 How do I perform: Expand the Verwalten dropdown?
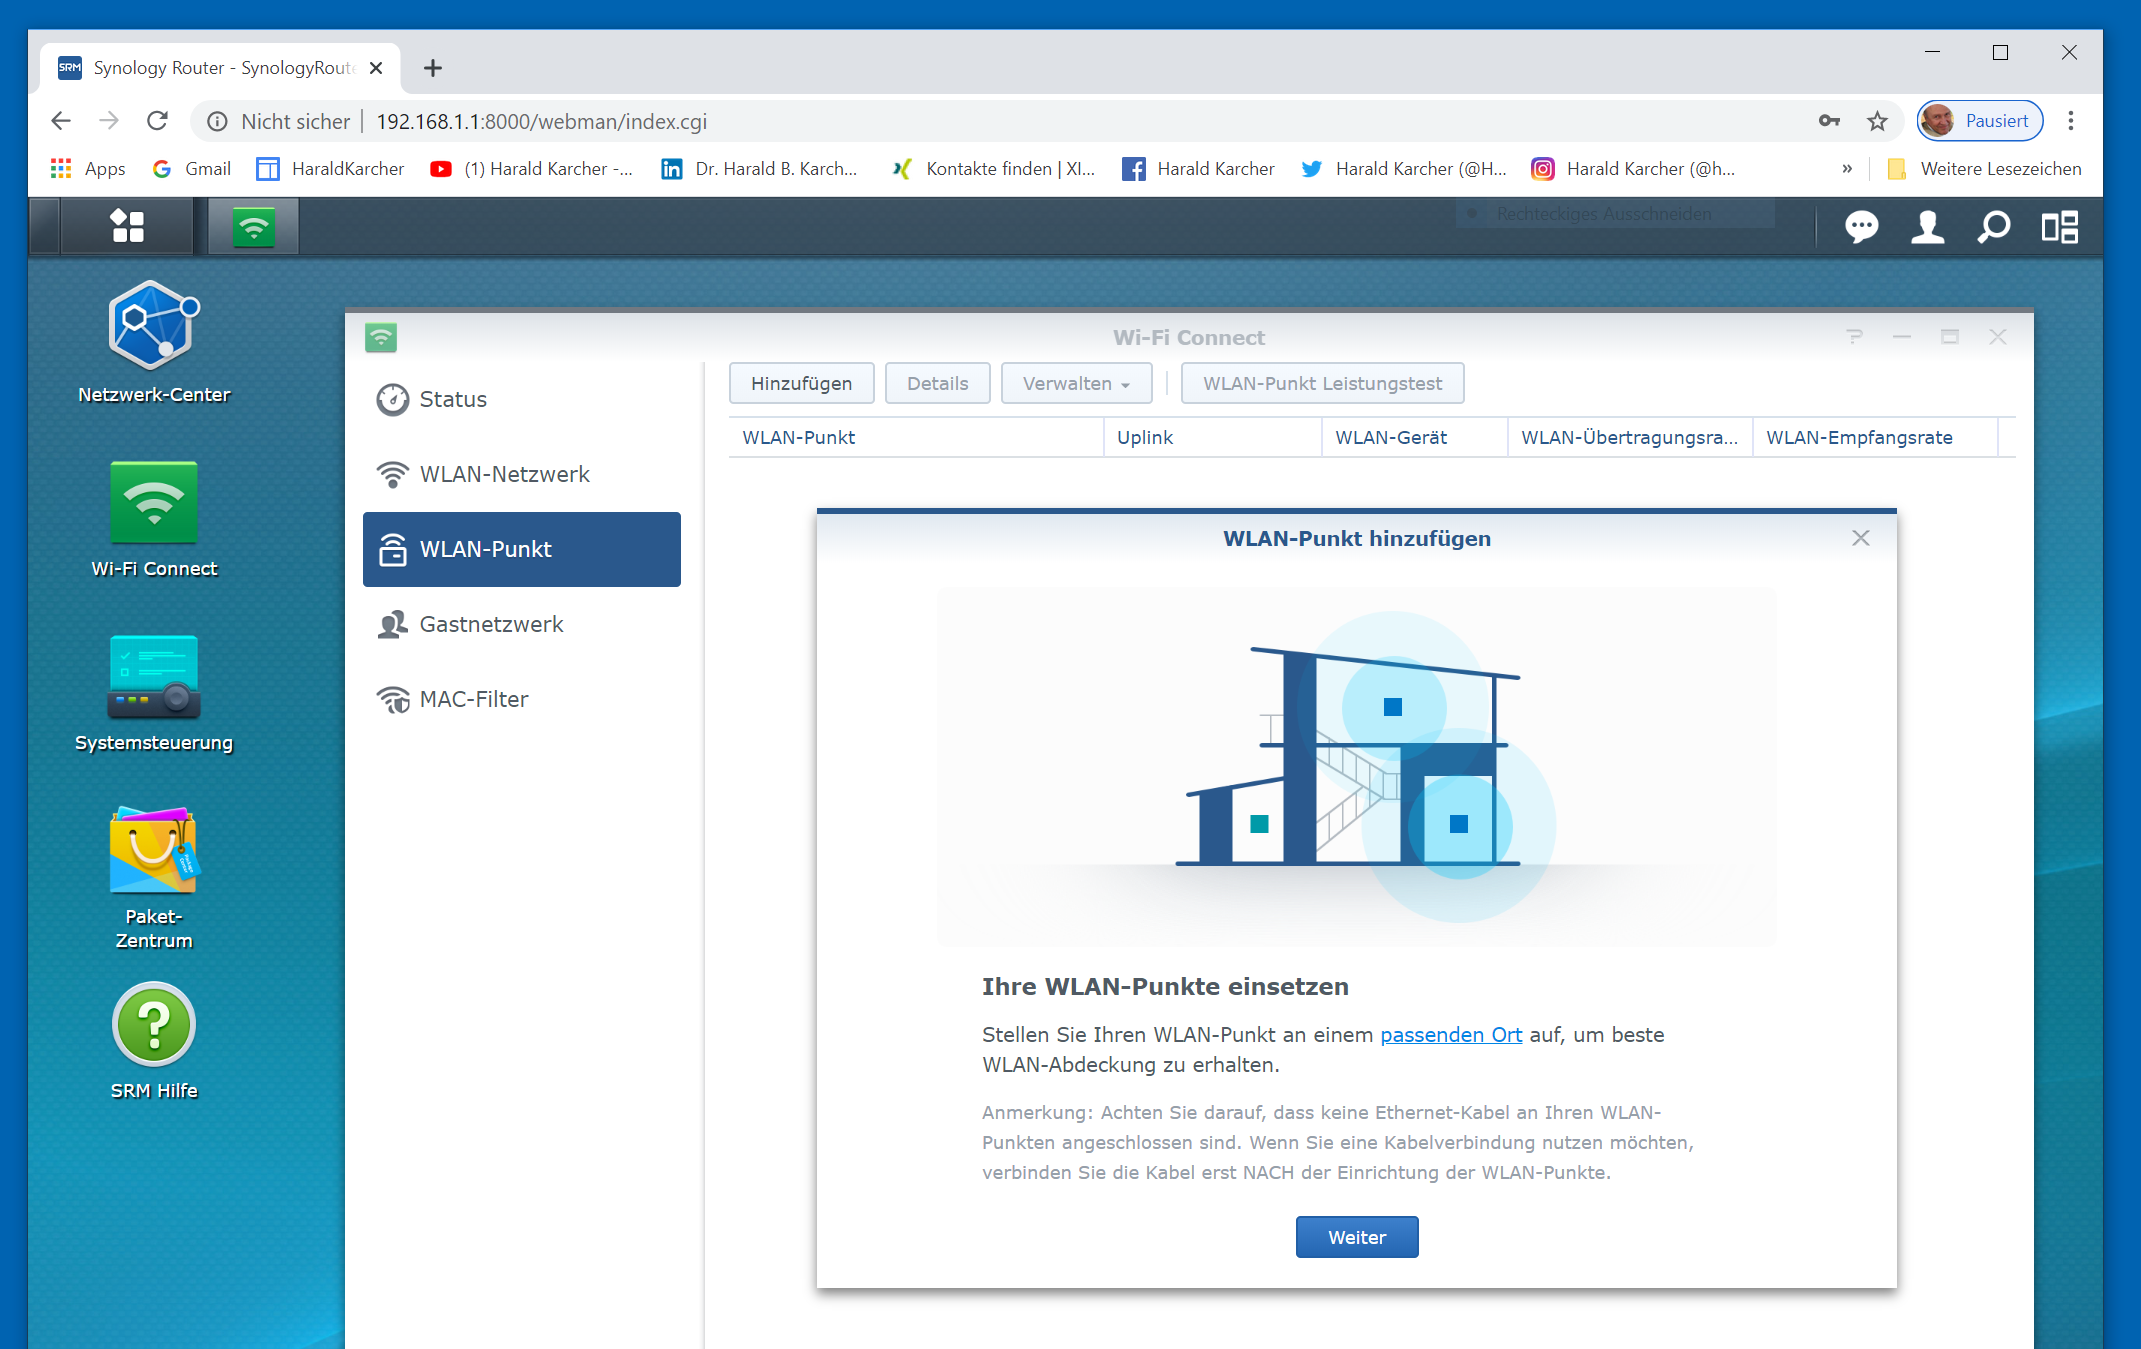[1075, 384]
